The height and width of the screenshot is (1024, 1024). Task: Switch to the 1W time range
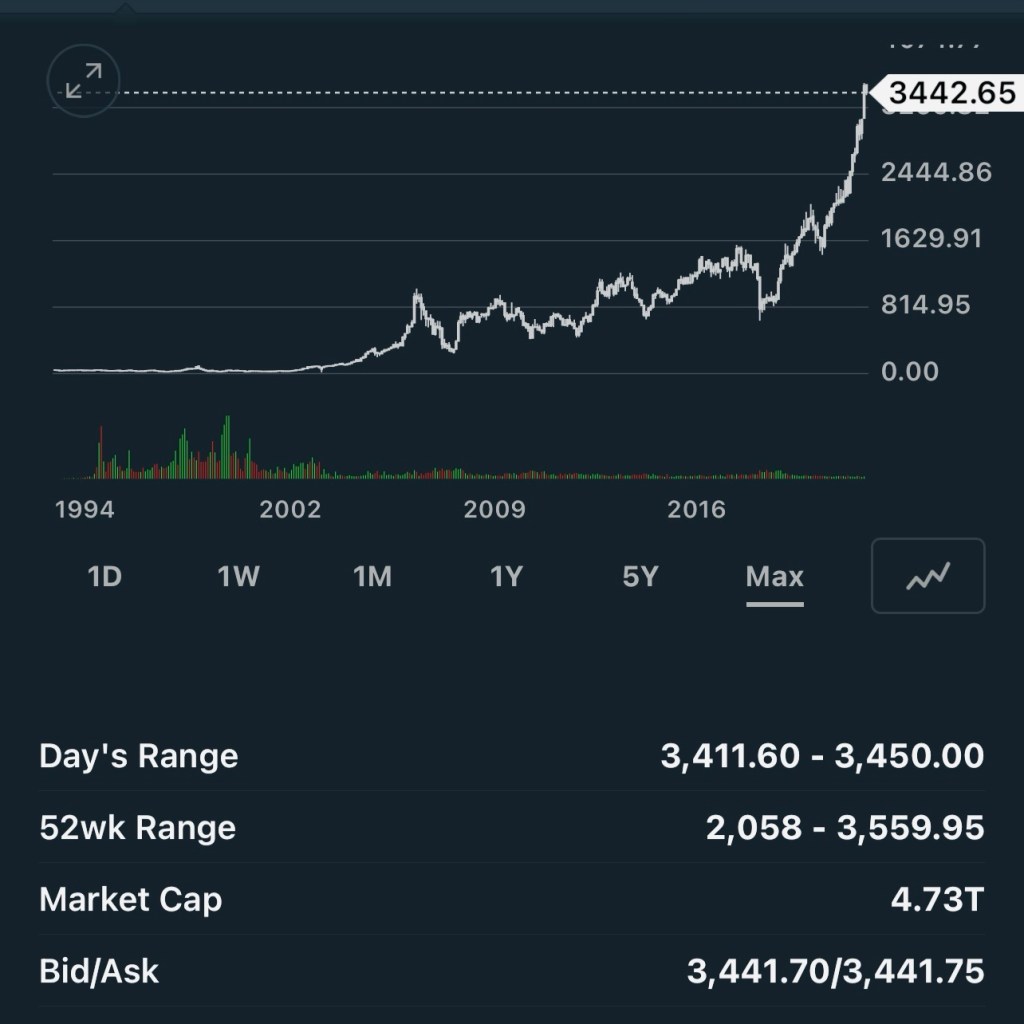pyautogui.click(x=239, y=577)
